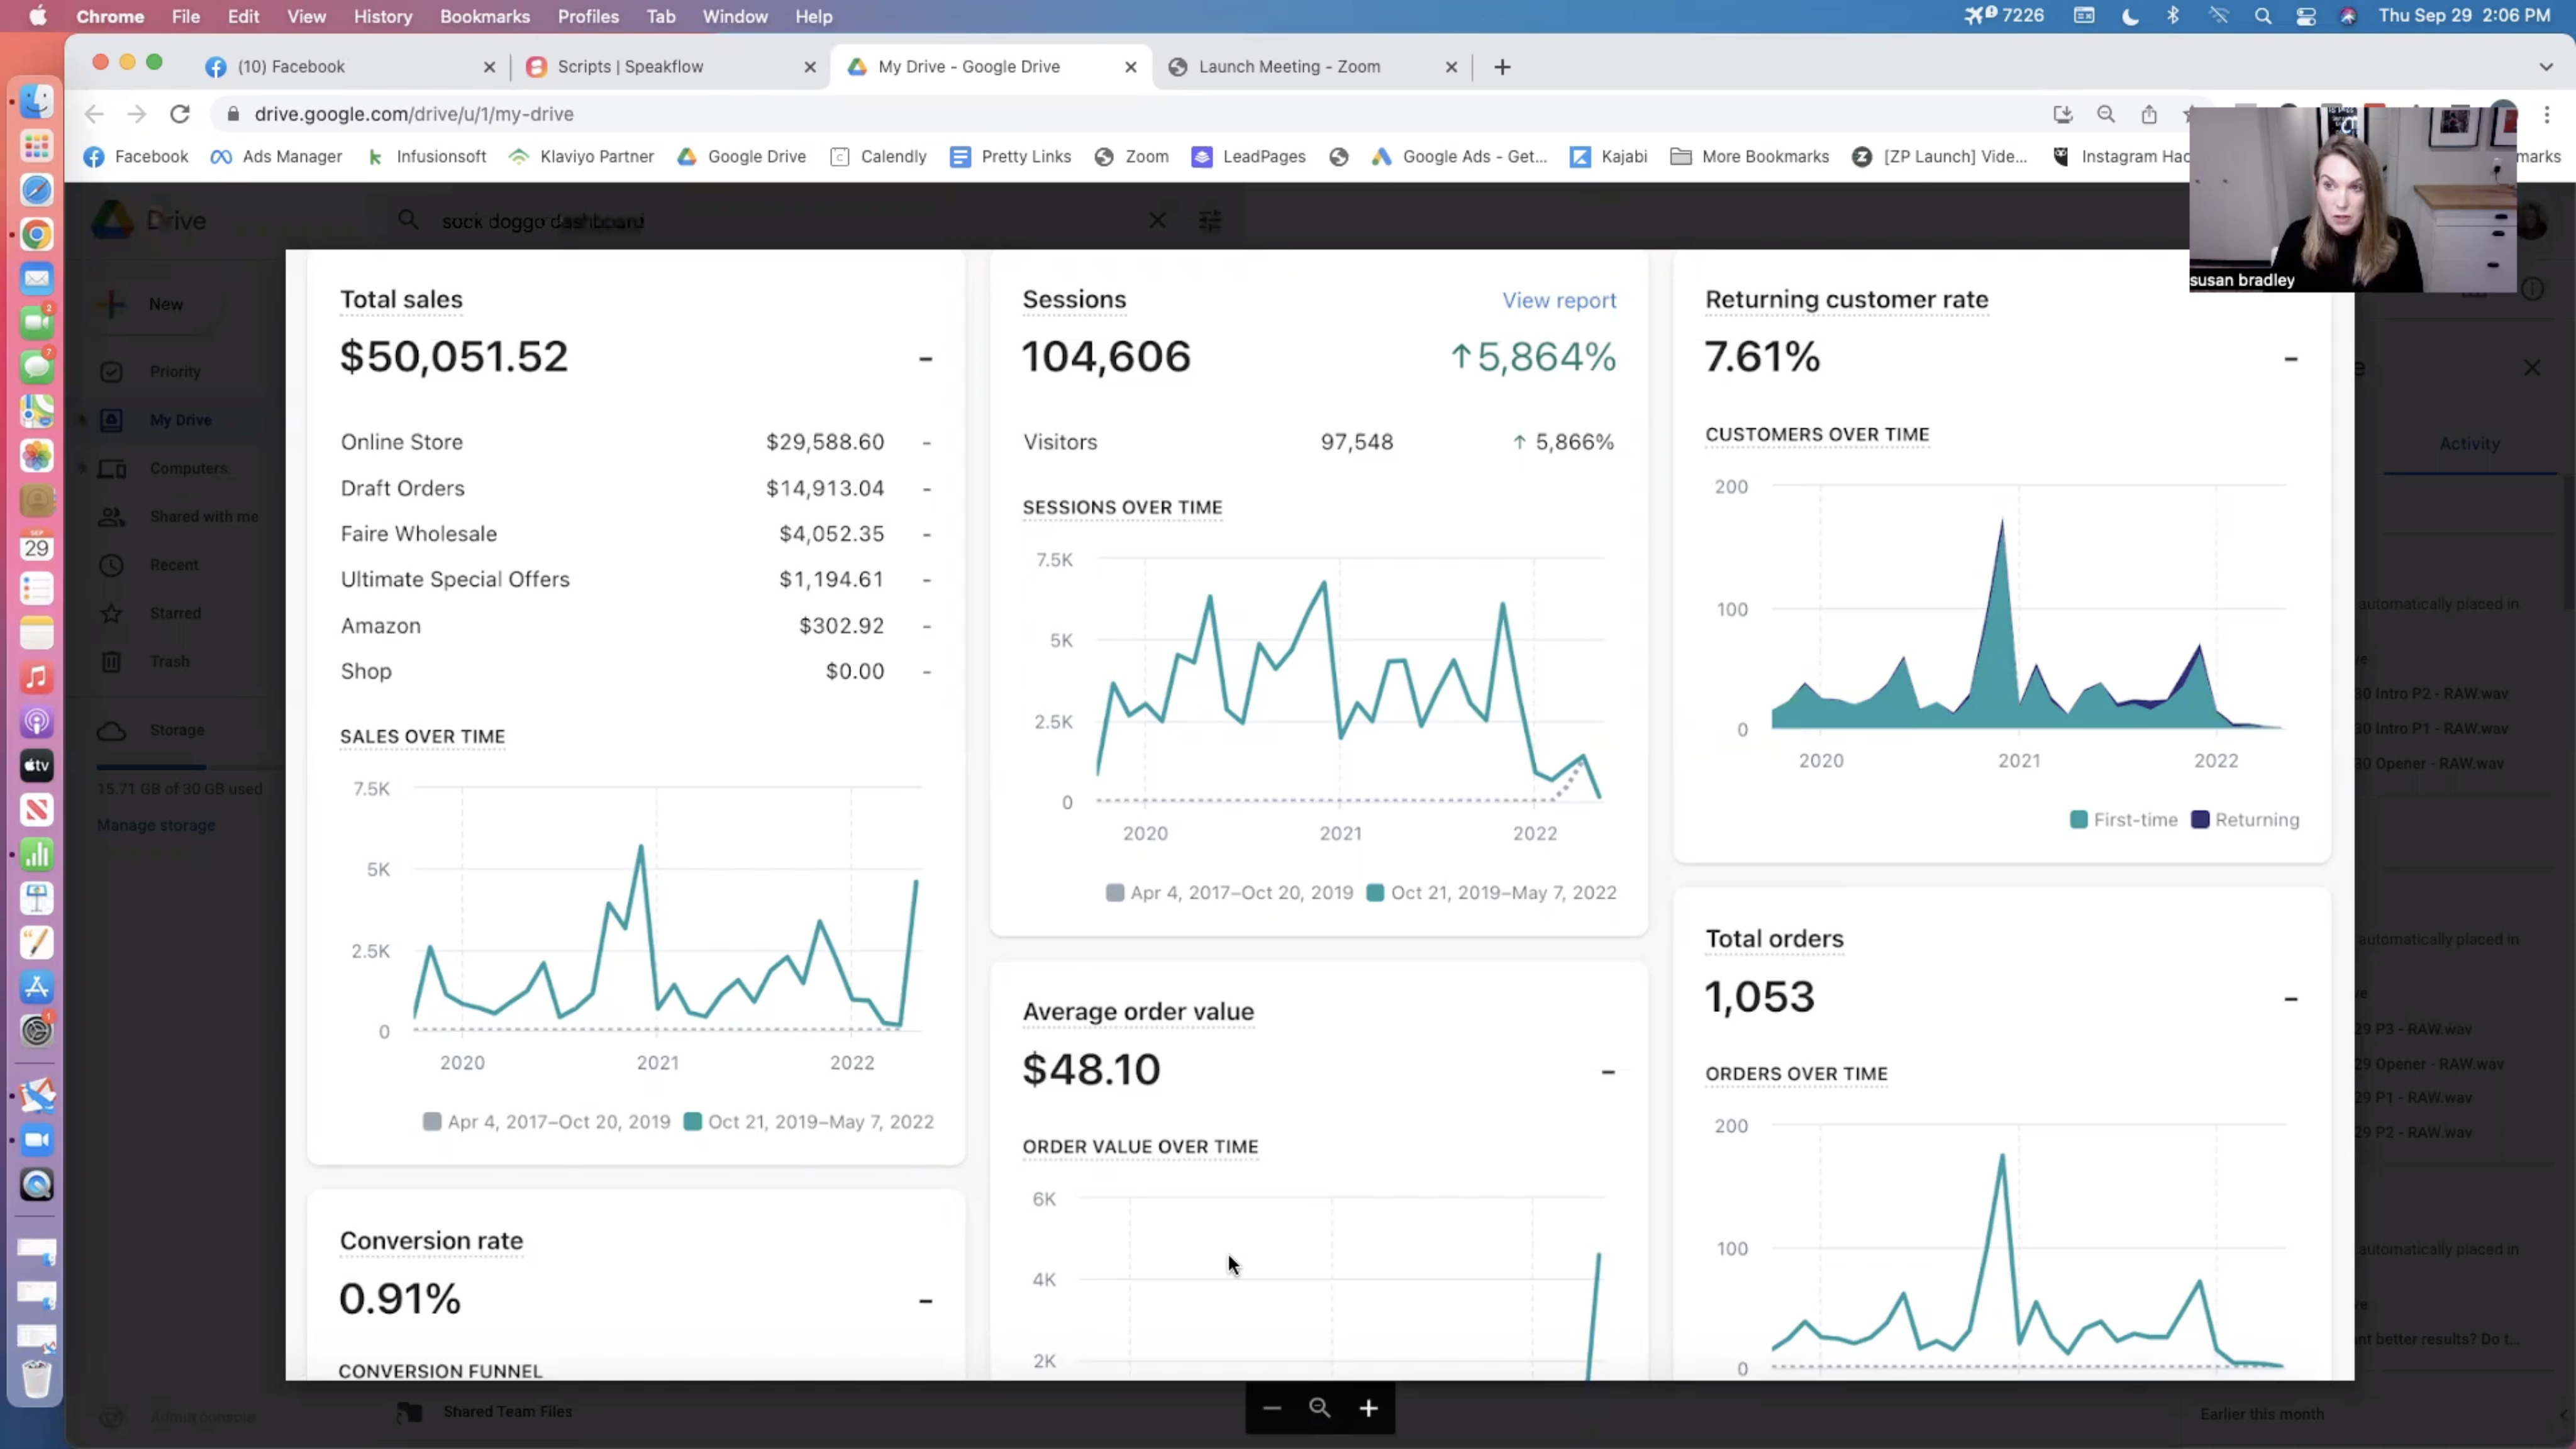The image size is (2576, 1449).
Task: Click the susan bradley video thumbnail
Action: pyautogui.click(x=2352, y=199)
